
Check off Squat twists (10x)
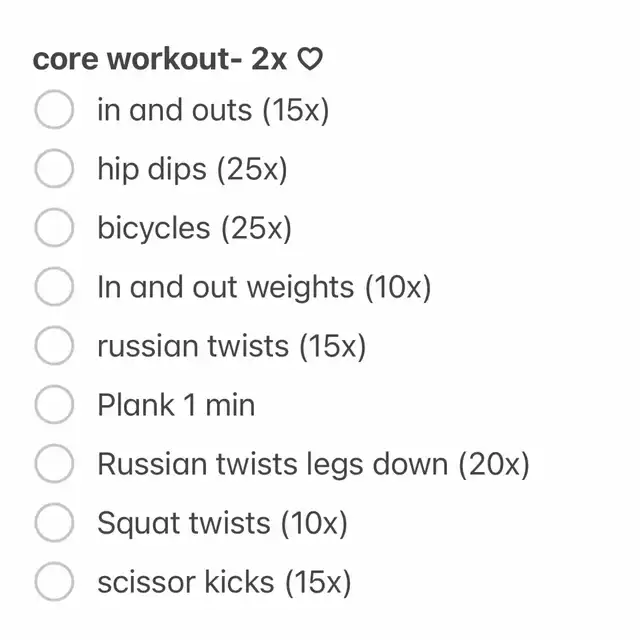coord(54,524)
